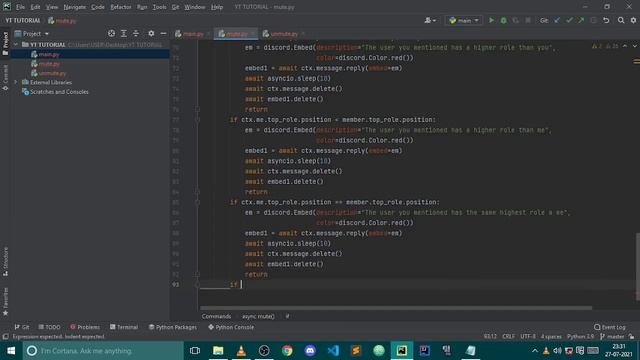Open the Tools menu
This screenshot has width=640, height=360.
click(x=159, y=7)
